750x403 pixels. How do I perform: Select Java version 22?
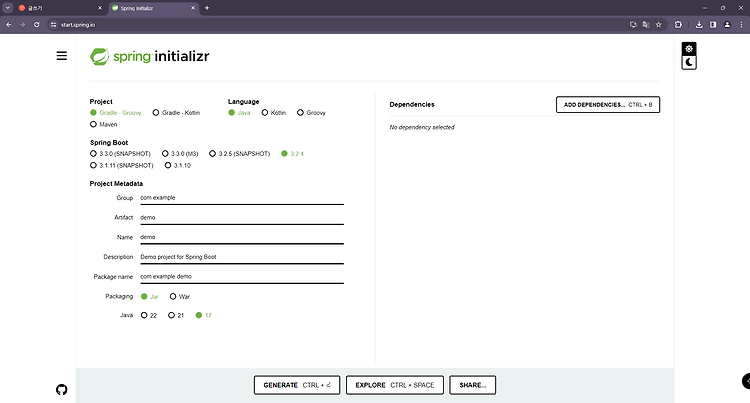[x=149, y=316]
